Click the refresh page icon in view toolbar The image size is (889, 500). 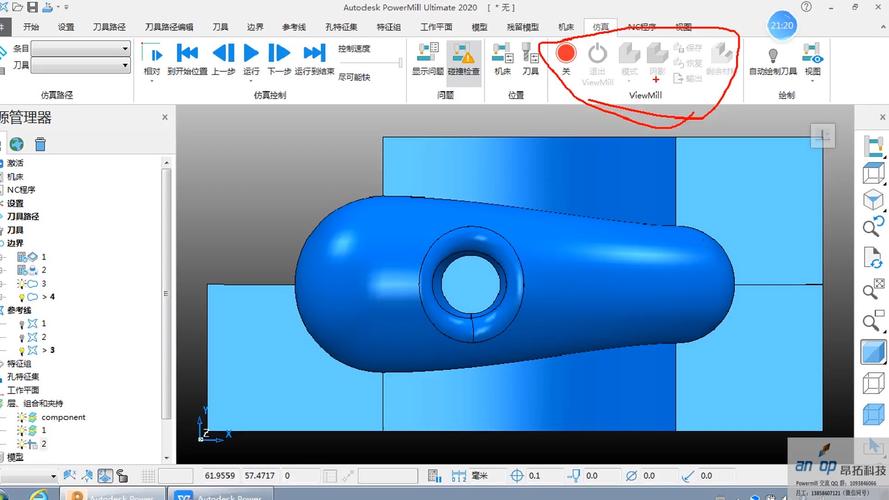point(873,257)
